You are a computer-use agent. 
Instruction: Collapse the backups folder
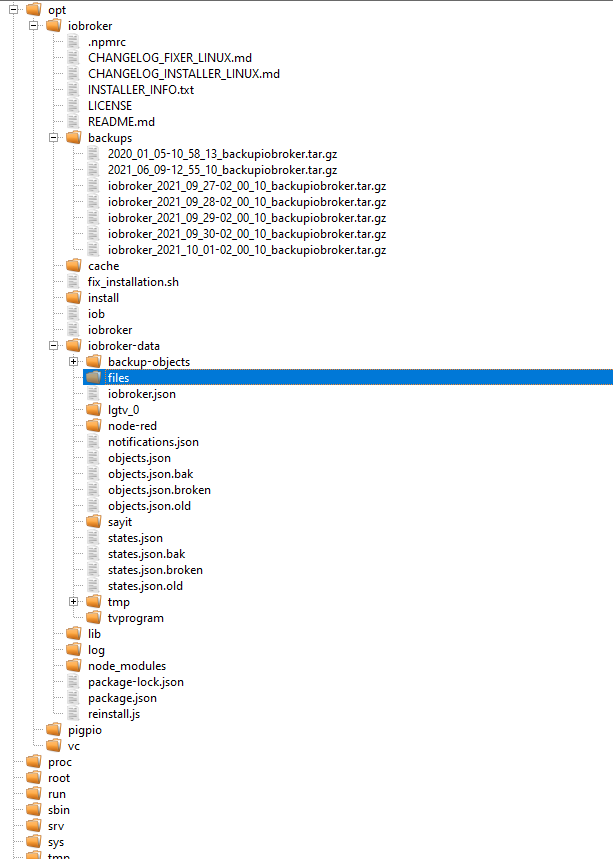(x=54, y=138)
